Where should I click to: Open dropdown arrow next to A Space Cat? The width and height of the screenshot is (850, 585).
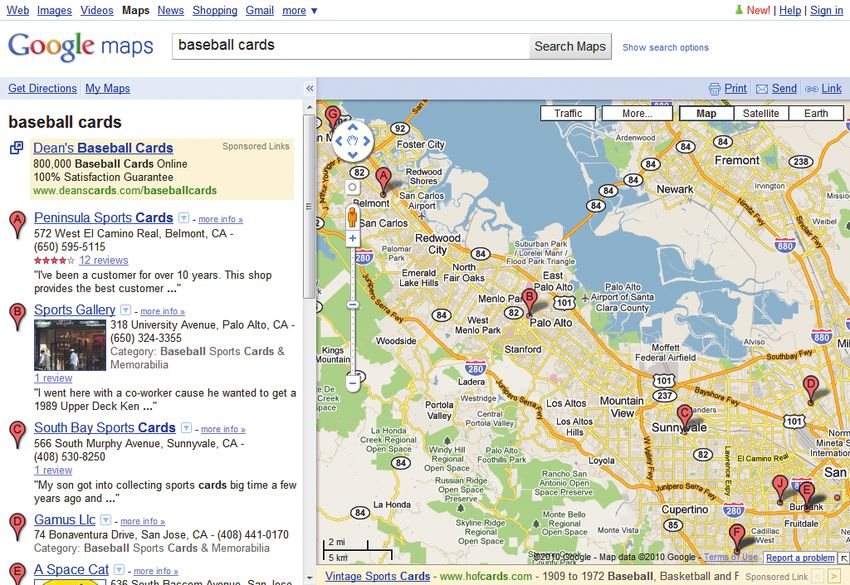click(119, 570)
